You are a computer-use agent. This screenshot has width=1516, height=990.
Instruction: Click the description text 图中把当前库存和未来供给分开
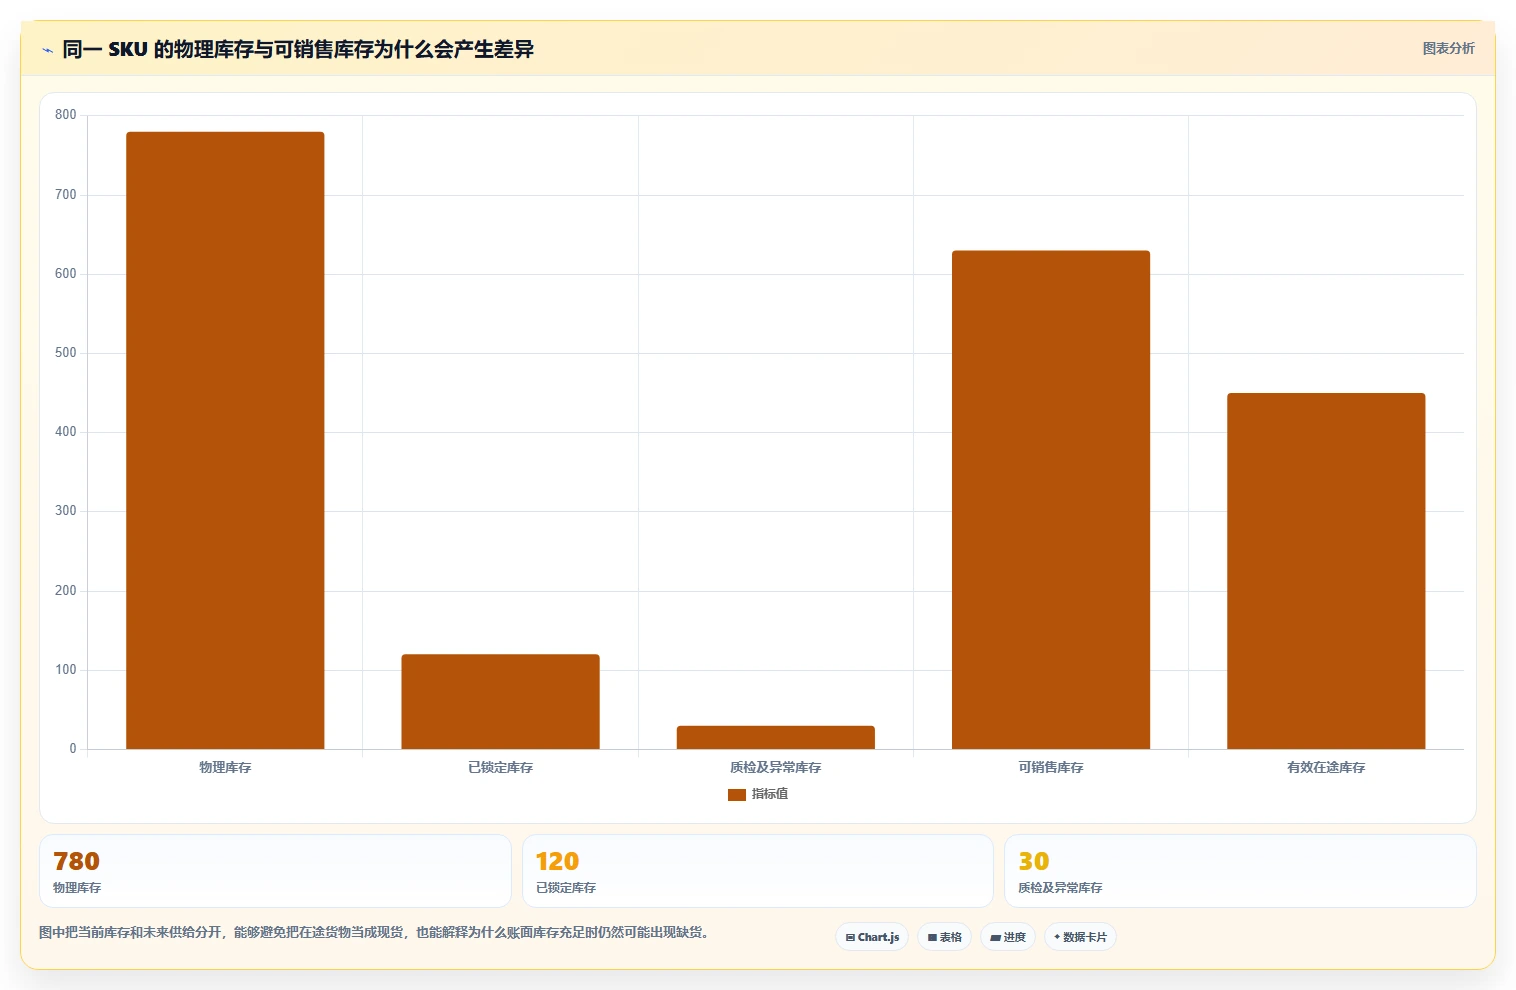pyautogui.click(x=374, y=933)
